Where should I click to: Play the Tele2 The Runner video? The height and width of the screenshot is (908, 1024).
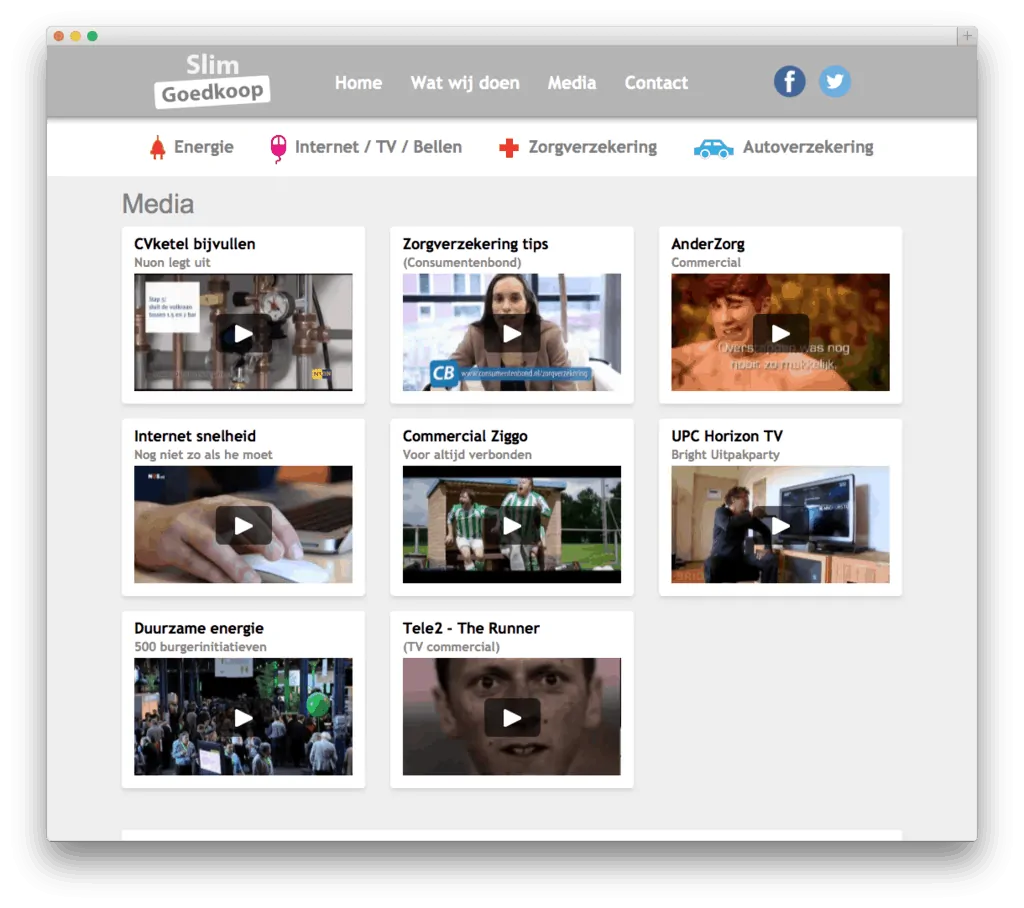pyautogui.click(x=512, y=717)
